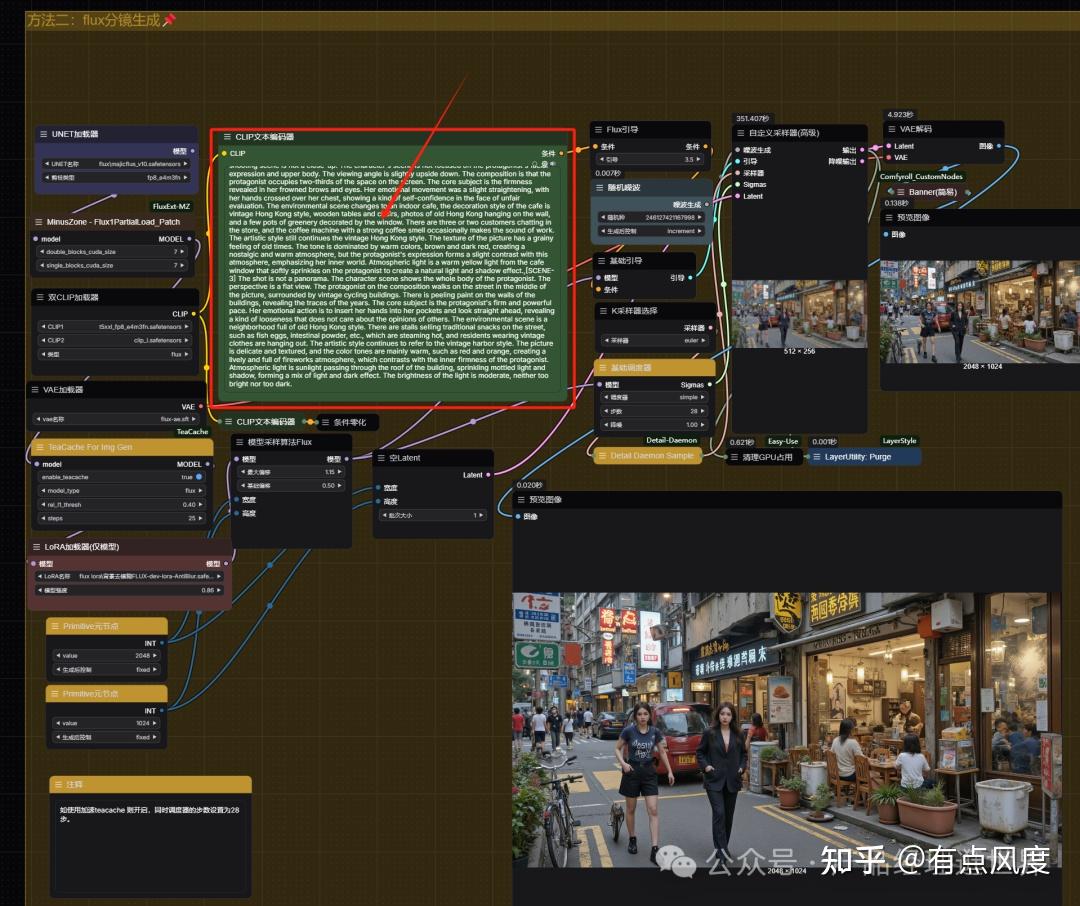Collapse the Flux引导 node via its title icon
The height and width of the screenshot is (906, 1080).
598,129
